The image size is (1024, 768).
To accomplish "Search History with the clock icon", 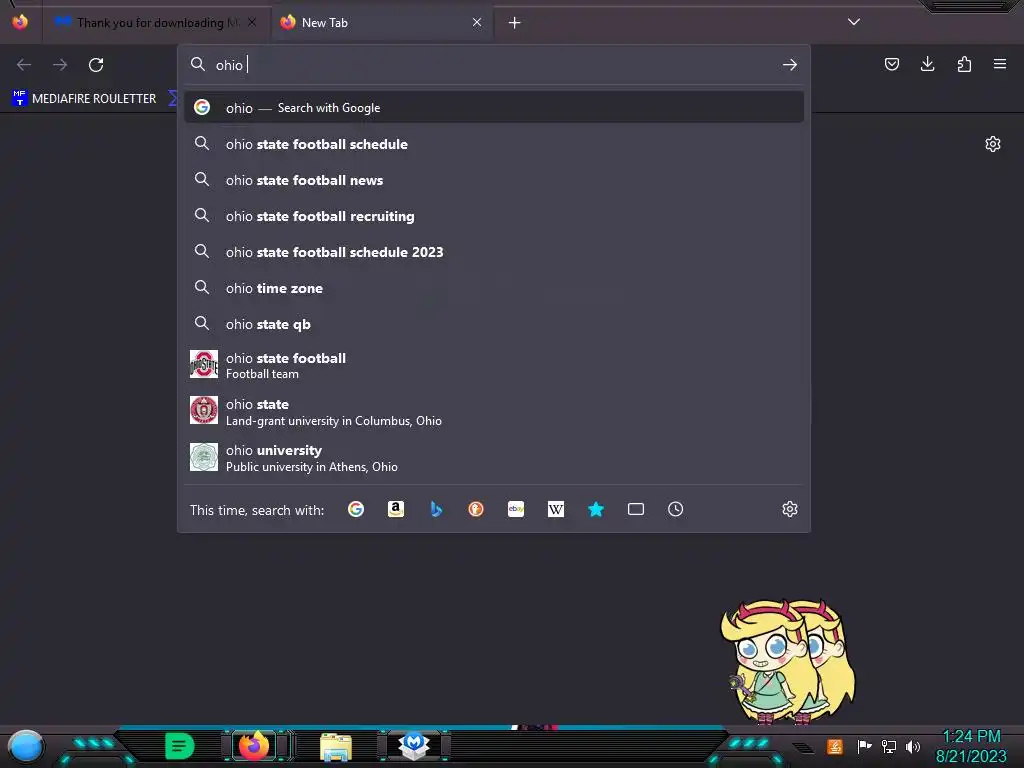I will 675,509.
